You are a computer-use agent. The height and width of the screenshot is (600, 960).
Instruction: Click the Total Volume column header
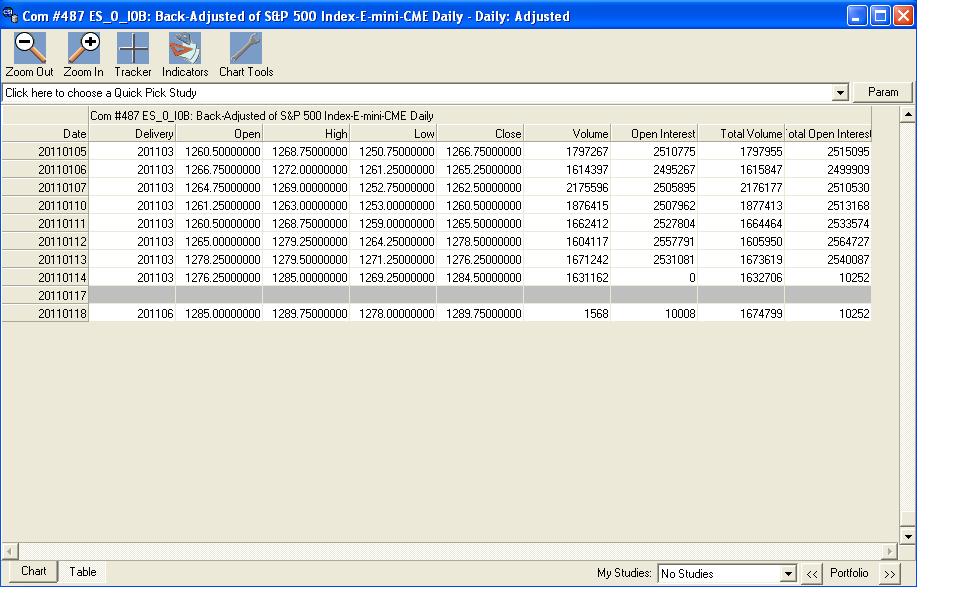coord(741,133)
